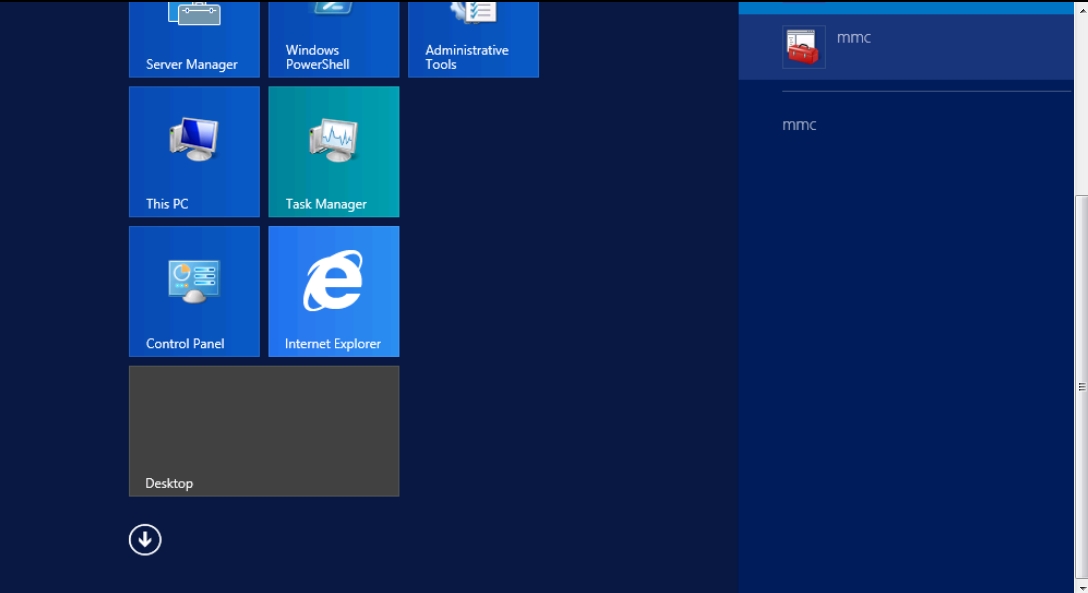1088x593 pixels.
Task: Switch to the gray Desktop tile
Action: tap(264, 430)
